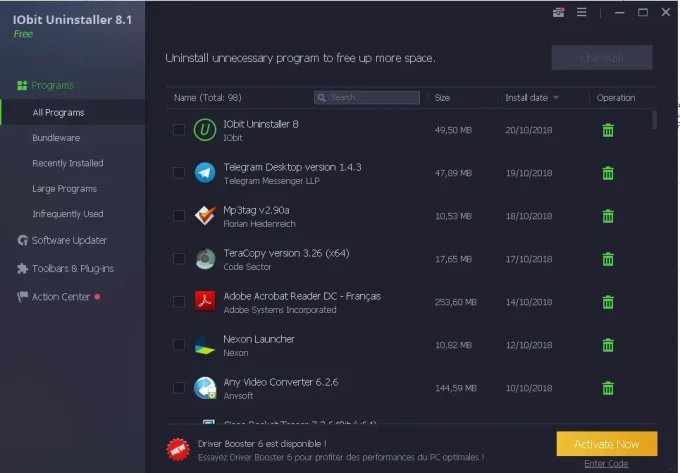Switch to Large Programs list
Image resolution: width=680 pixels, height=473 pixels.
64,189
